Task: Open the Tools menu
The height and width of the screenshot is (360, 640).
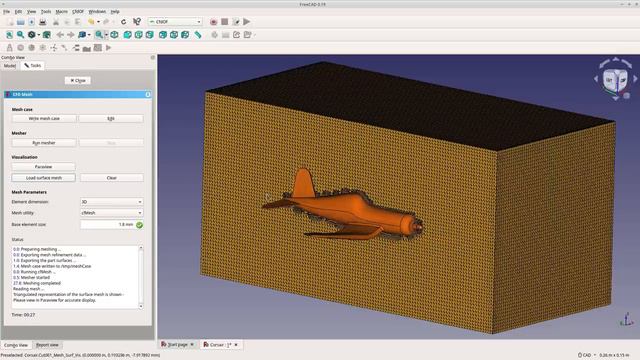Action: click(x=46, y=11)
